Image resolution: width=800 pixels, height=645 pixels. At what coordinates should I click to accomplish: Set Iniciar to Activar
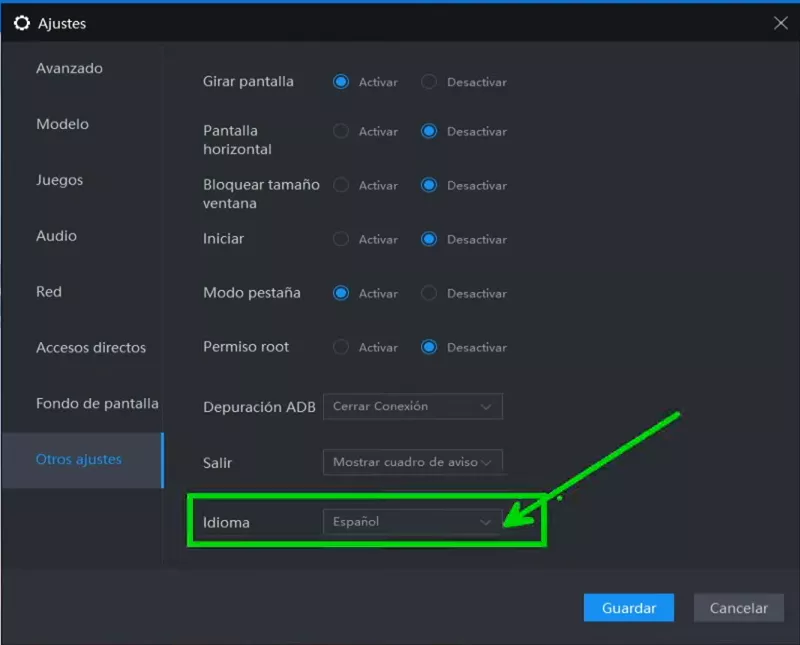(341, 239)
